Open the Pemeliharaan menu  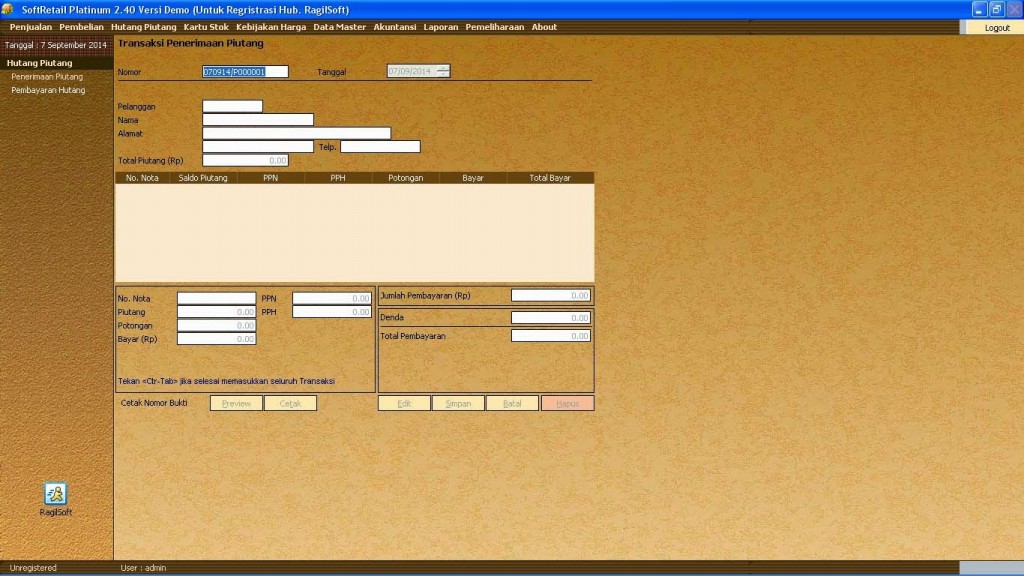coord(494,27)
